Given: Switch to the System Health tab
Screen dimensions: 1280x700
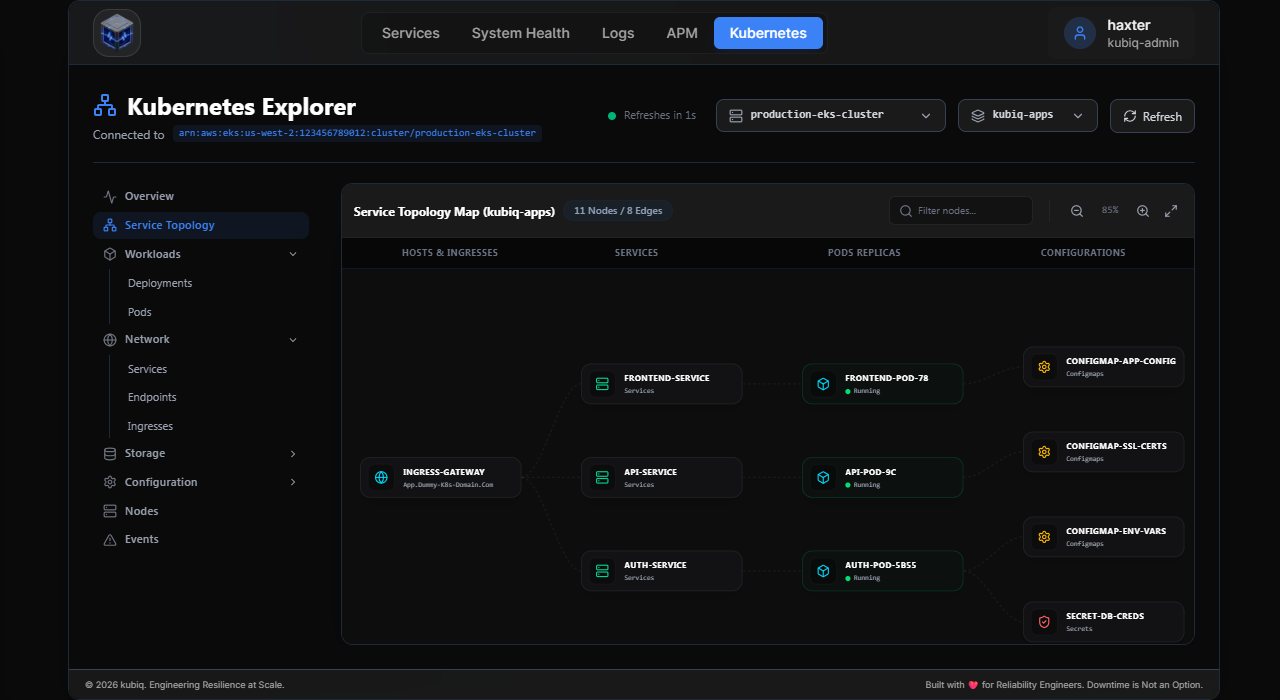Looking at the screenshot, I should (x=521, y=33).
